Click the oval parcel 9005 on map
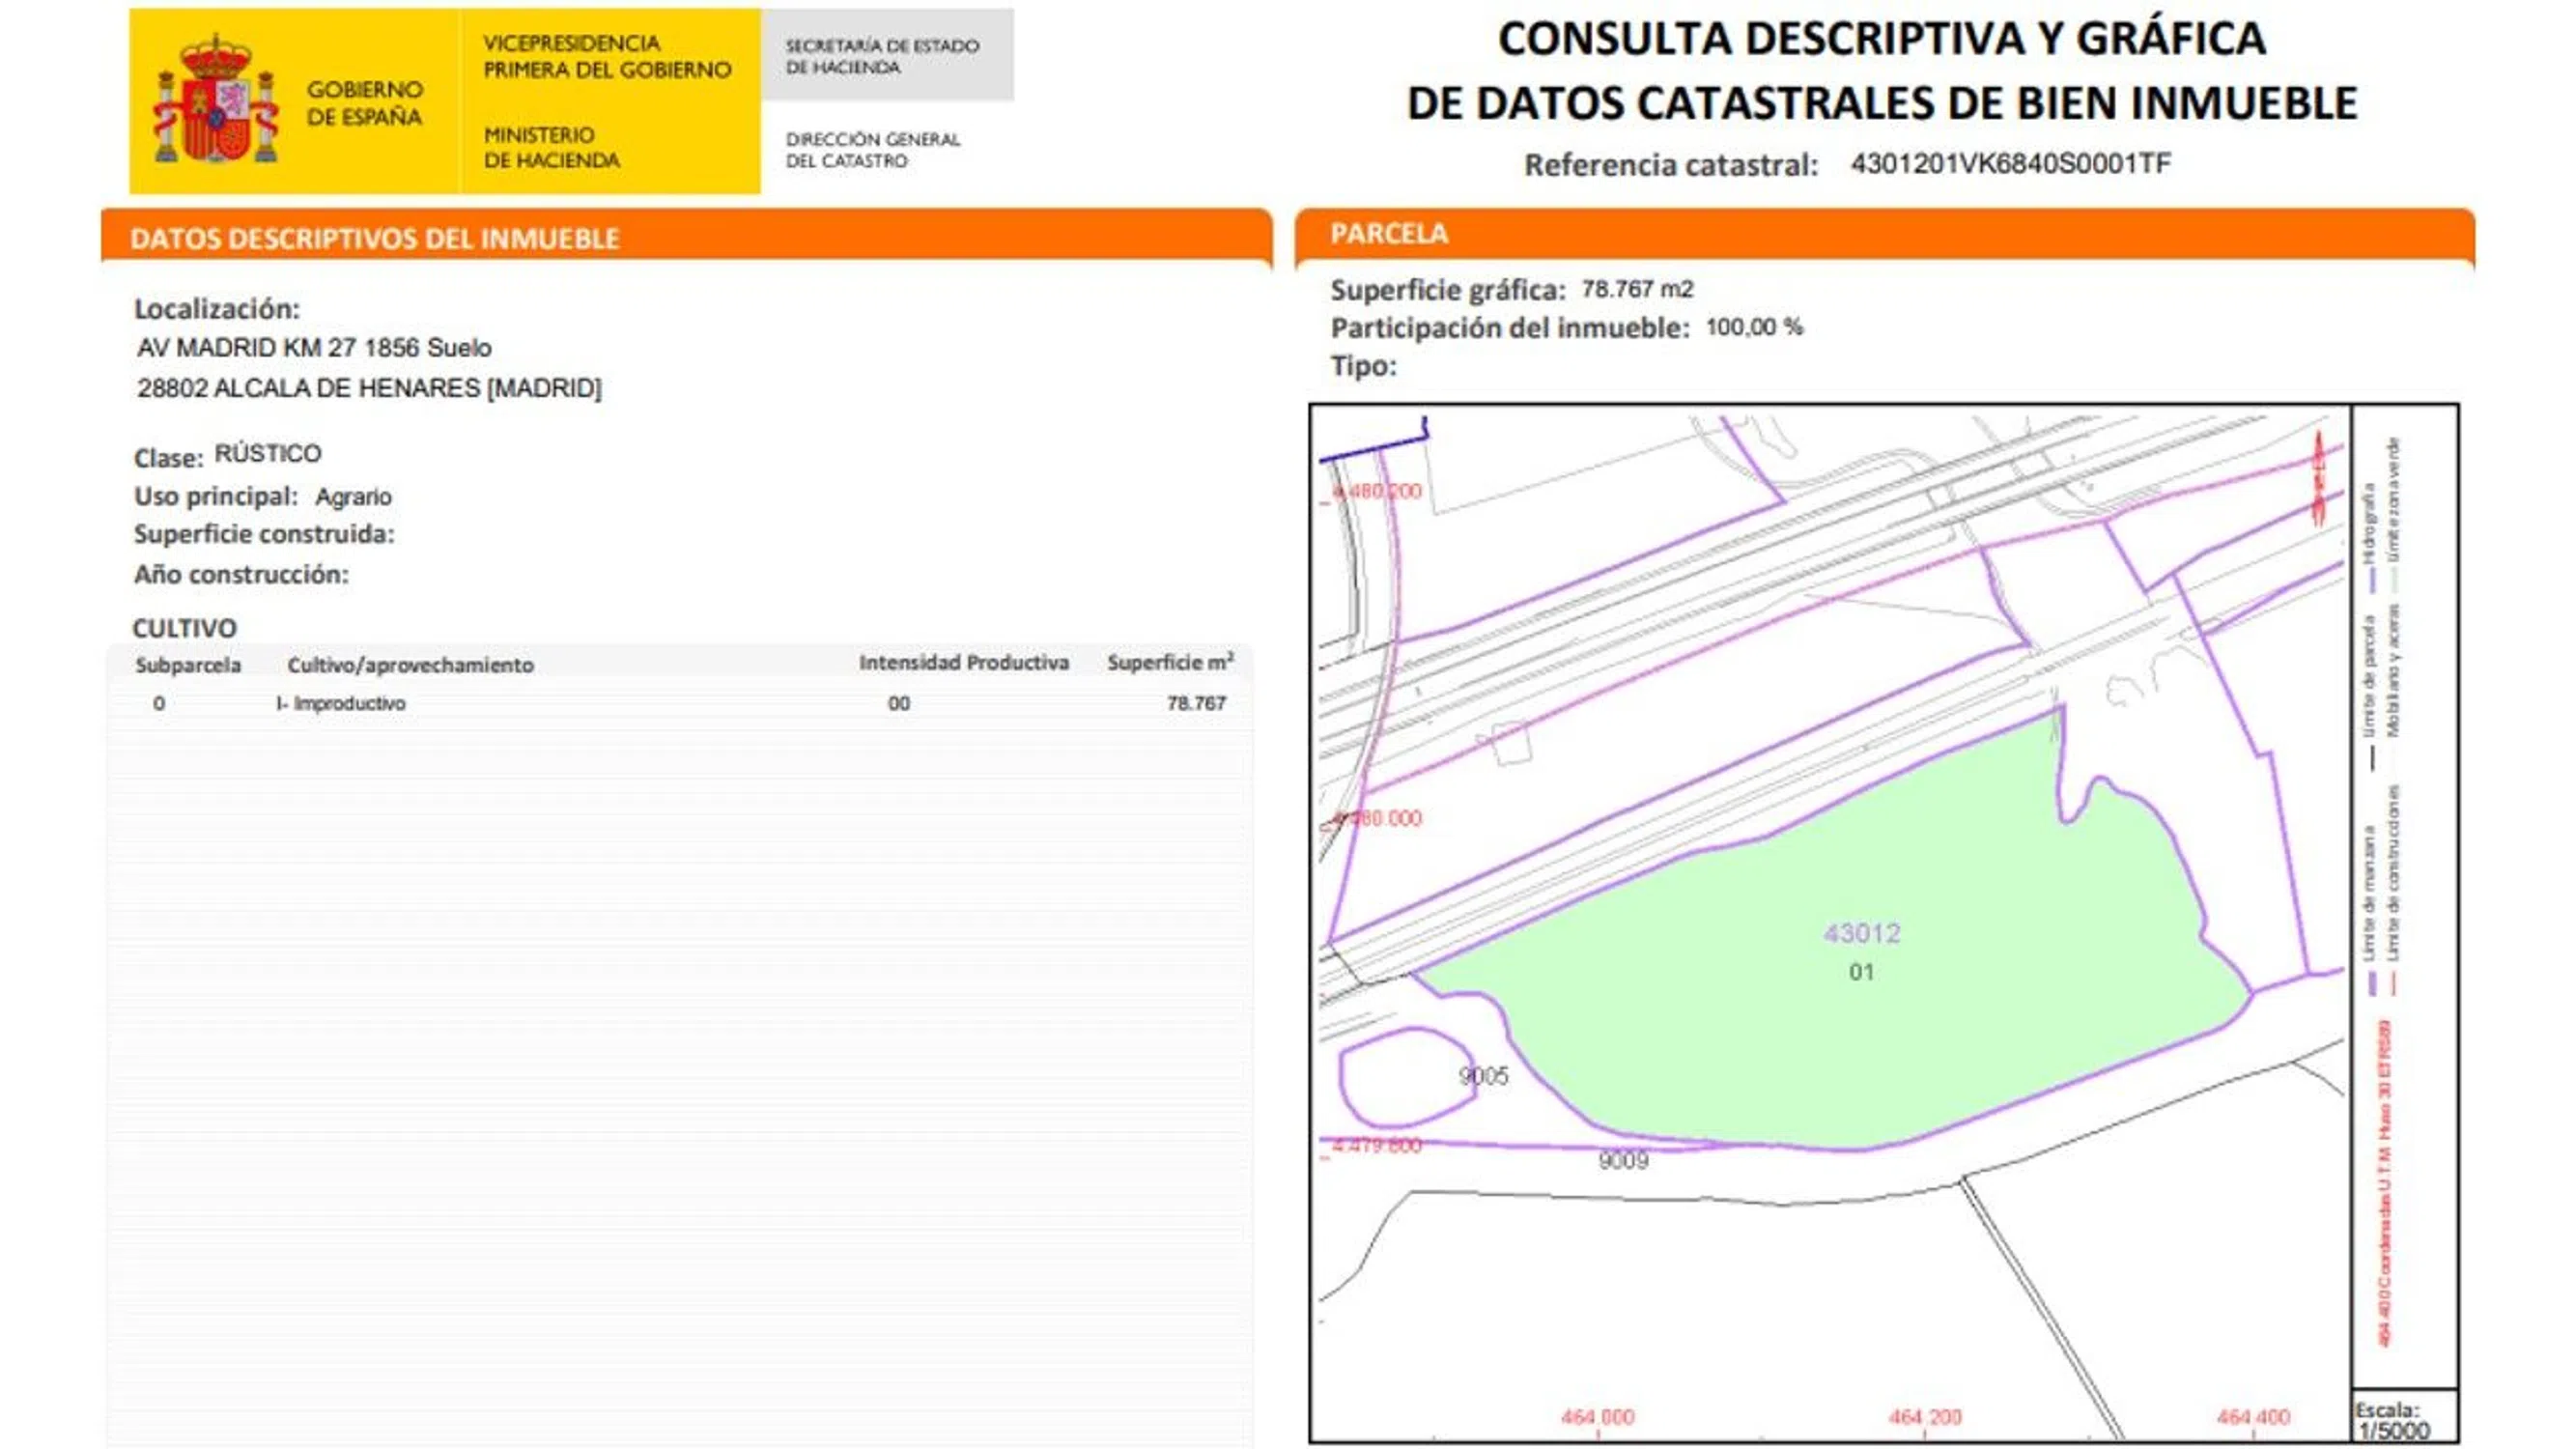2576x1449 pixels. (x=1405, y=1077)
